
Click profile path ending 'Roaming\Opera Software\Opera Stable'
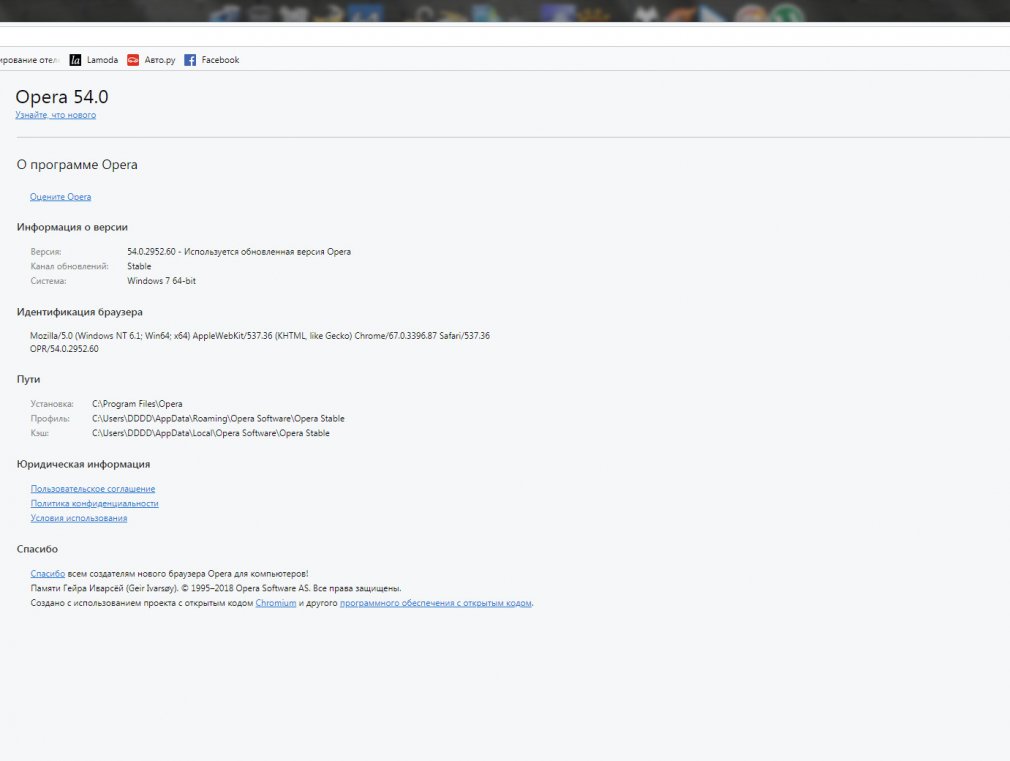218,419
